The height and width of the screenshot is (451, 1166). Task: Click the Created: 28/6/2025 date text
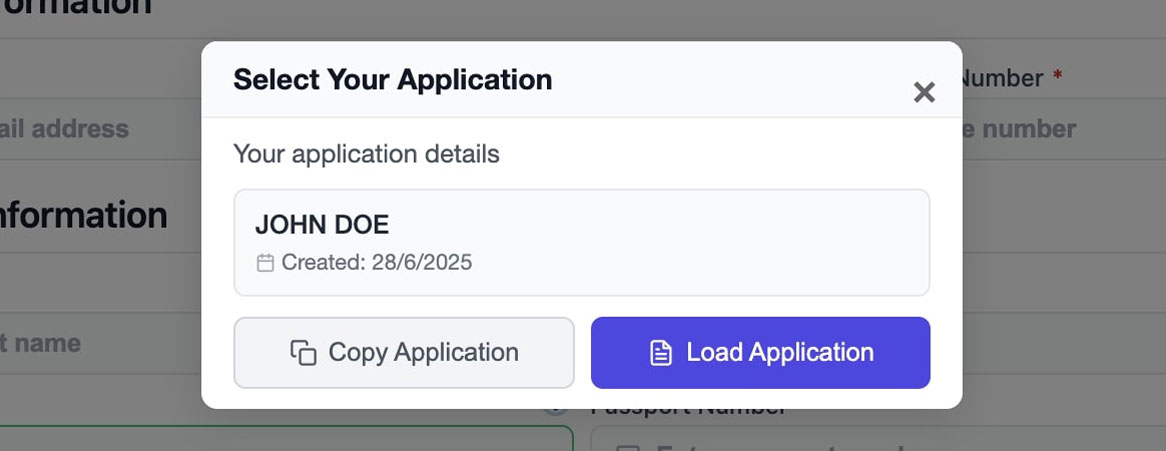point(376,263)
